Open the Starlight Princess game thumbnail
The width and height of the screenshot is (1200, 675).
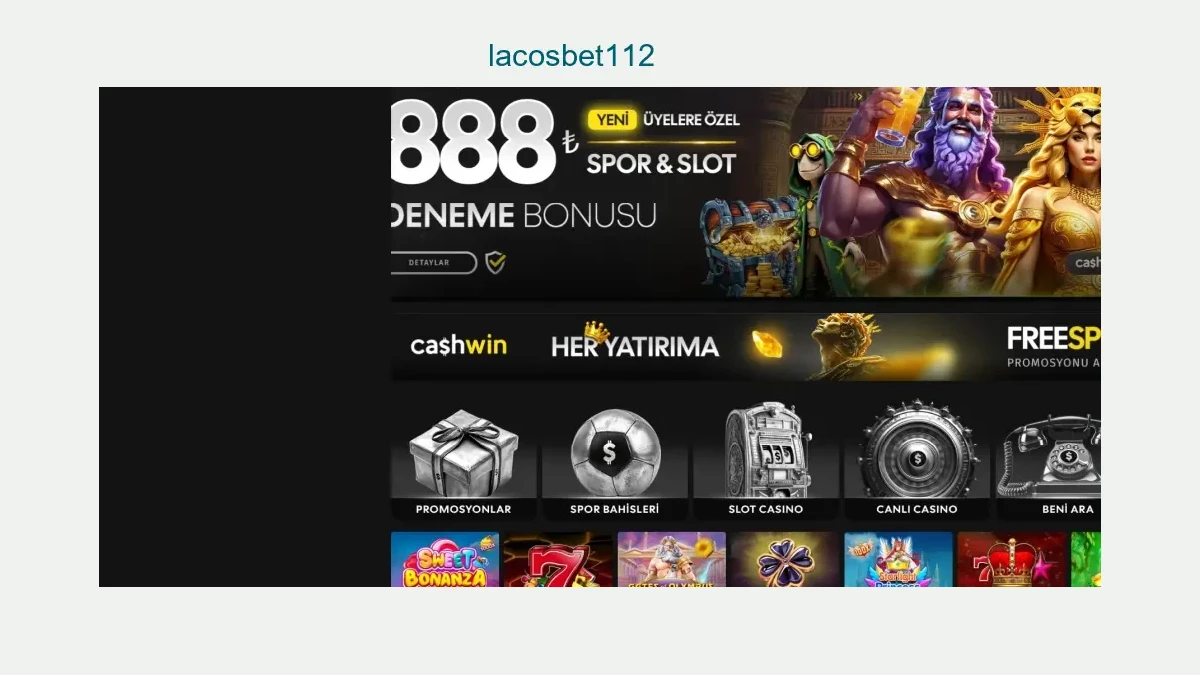[898, 559]
